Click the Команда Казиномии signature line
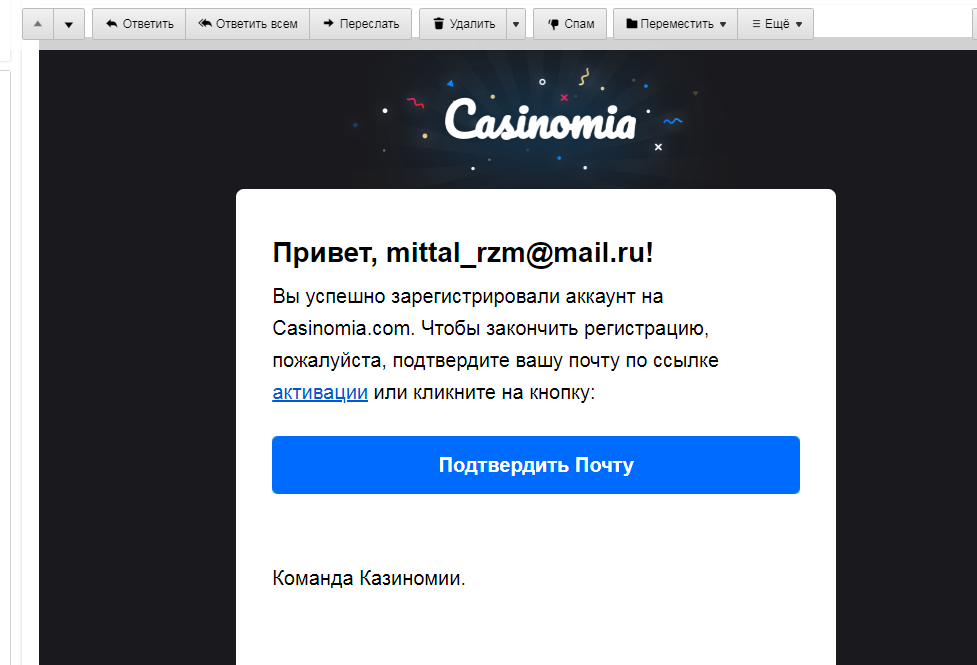Screen dimensions: 977x665 (x=368, y=578)
